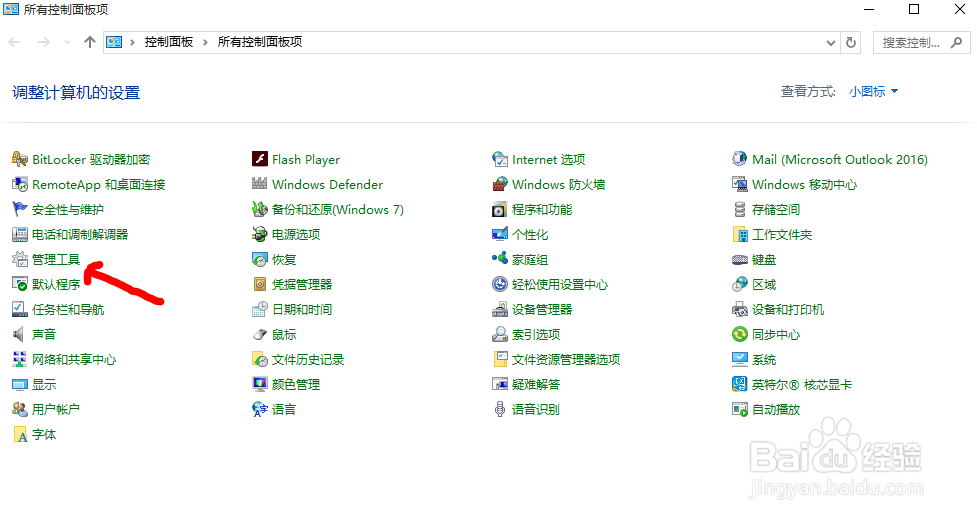
Task: Click the Windows Defender icon
Action: [260, 184]
